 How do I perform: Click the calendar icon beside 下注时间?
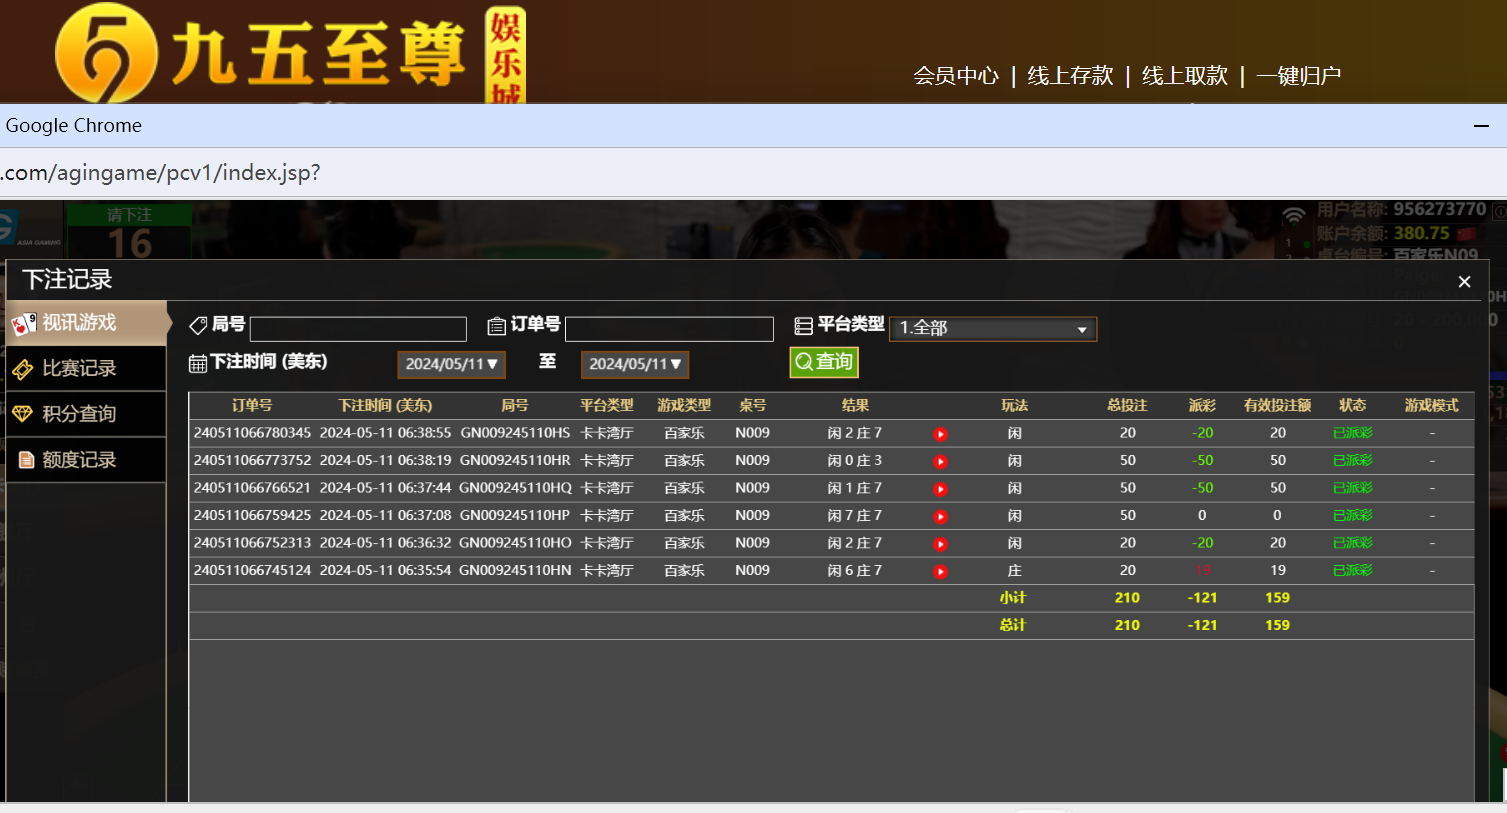(198, 363)
